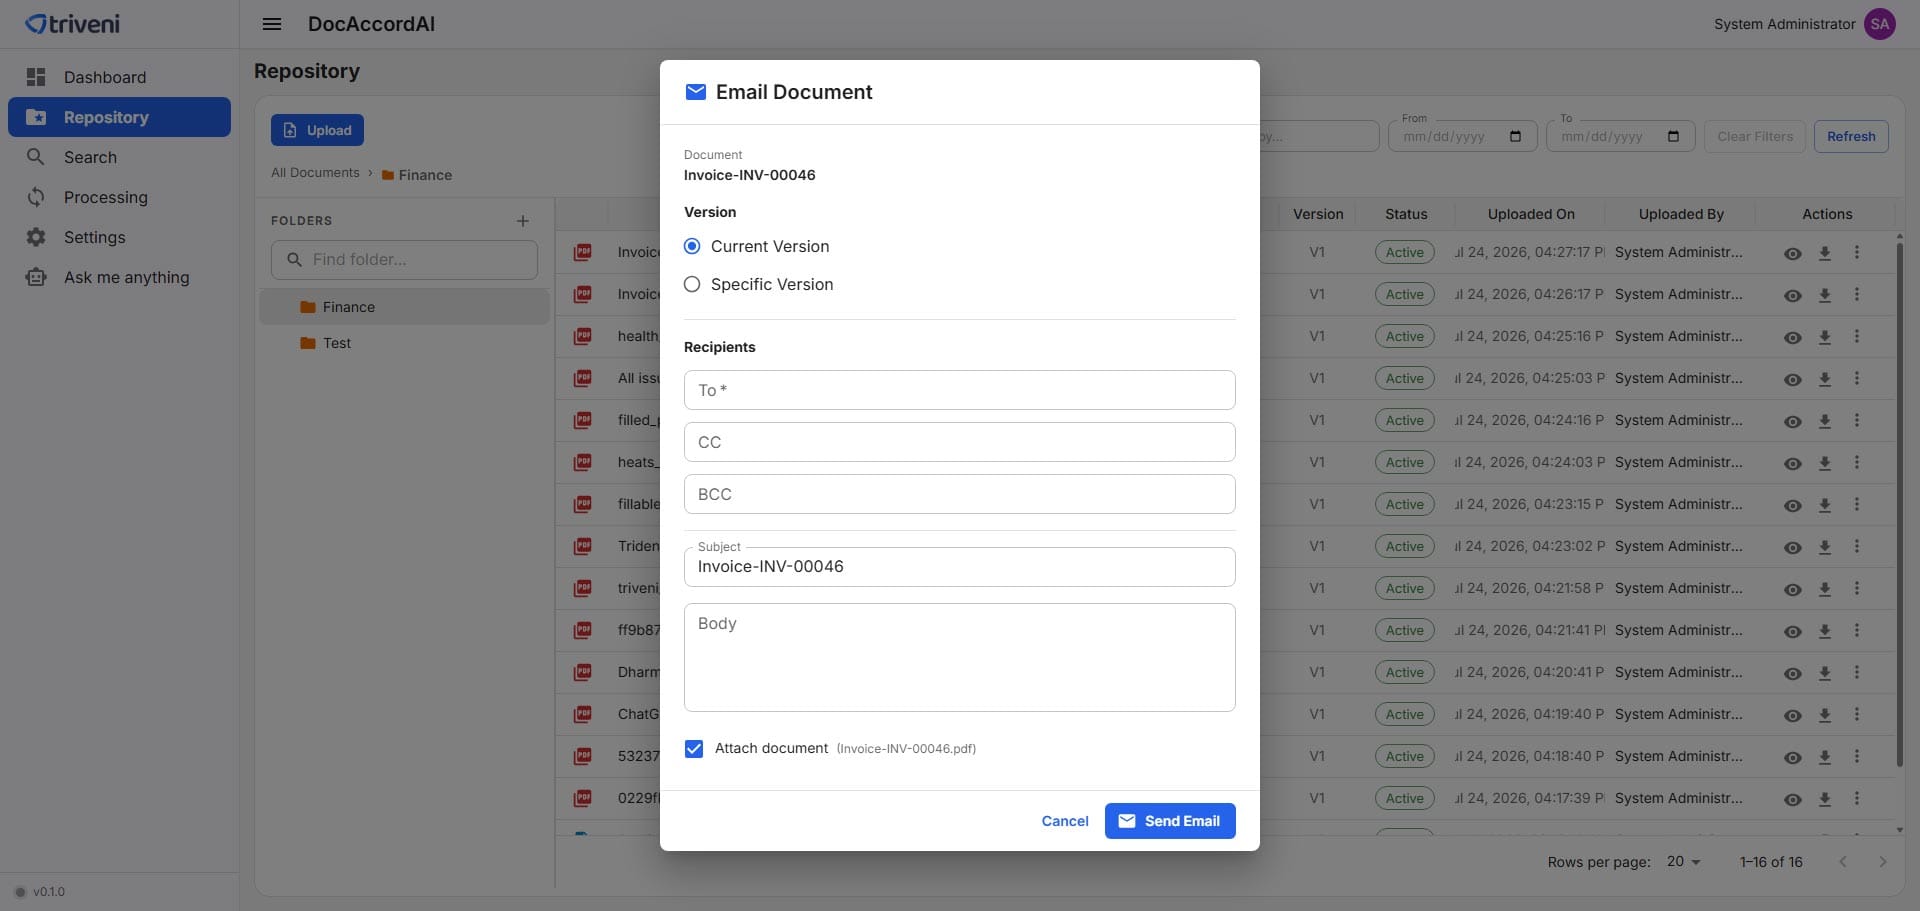The width and height of the screenshot is (1920, 911).
Task: Choose the Specific Version radio option
Action: 692,284
